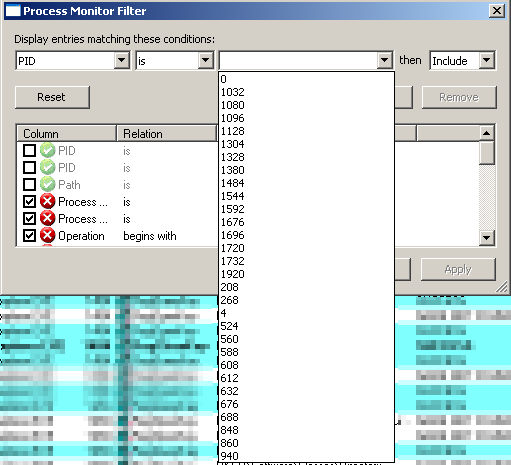Choose PID 524 in dropdown list
The width and height of the screenshot is (511, 465).
pyautogui.click(x=306, y=326)
